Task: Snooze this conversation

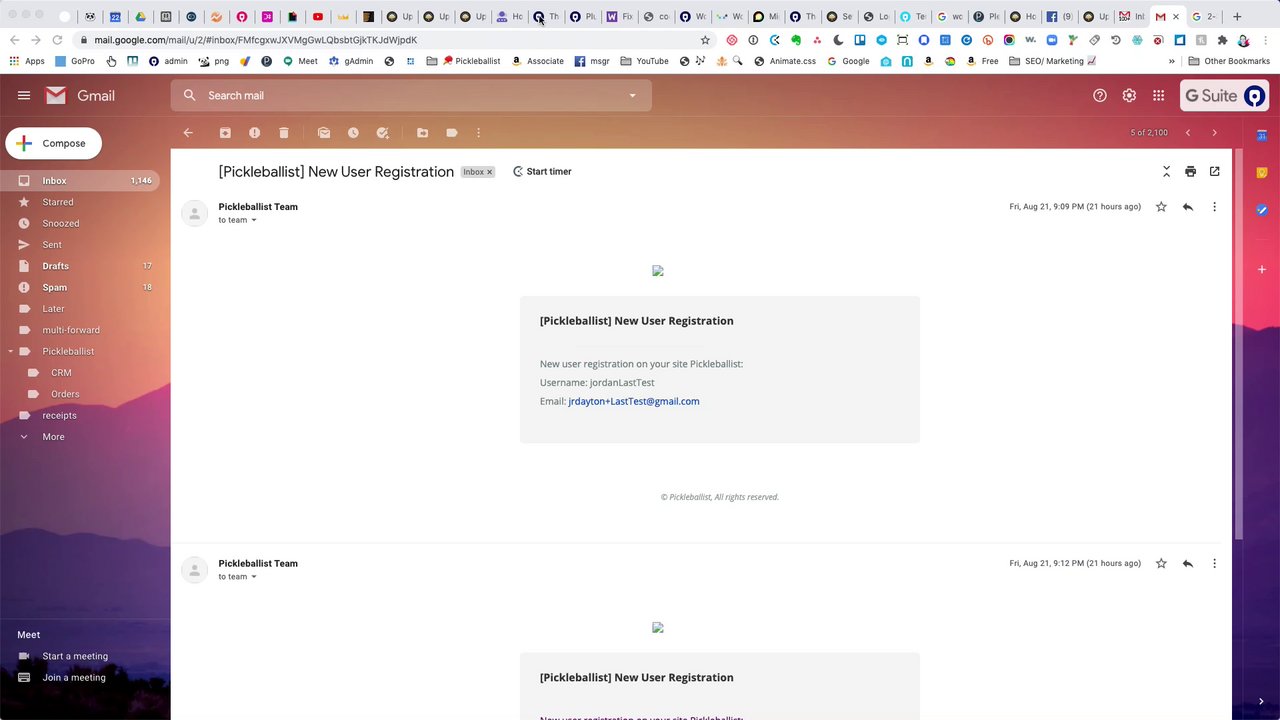Action: [353, 133]
